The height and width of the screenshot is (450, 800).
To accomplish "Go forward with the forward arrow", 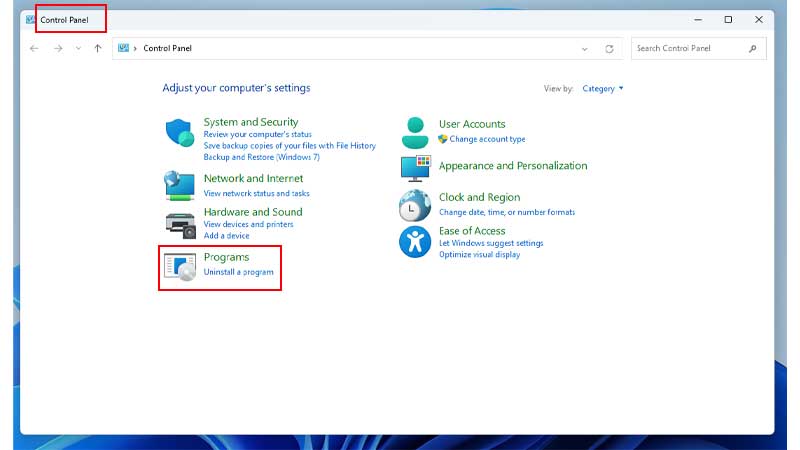I will point(58,48).
